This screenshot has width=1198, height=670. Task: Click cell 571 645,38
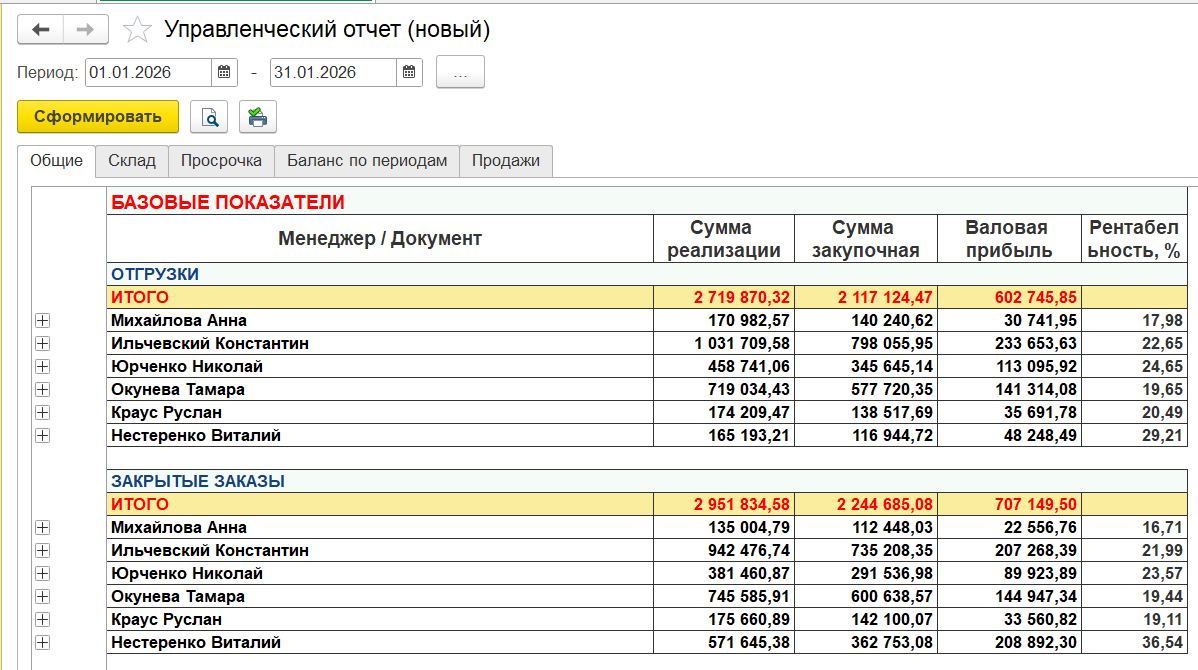point(724,642)
